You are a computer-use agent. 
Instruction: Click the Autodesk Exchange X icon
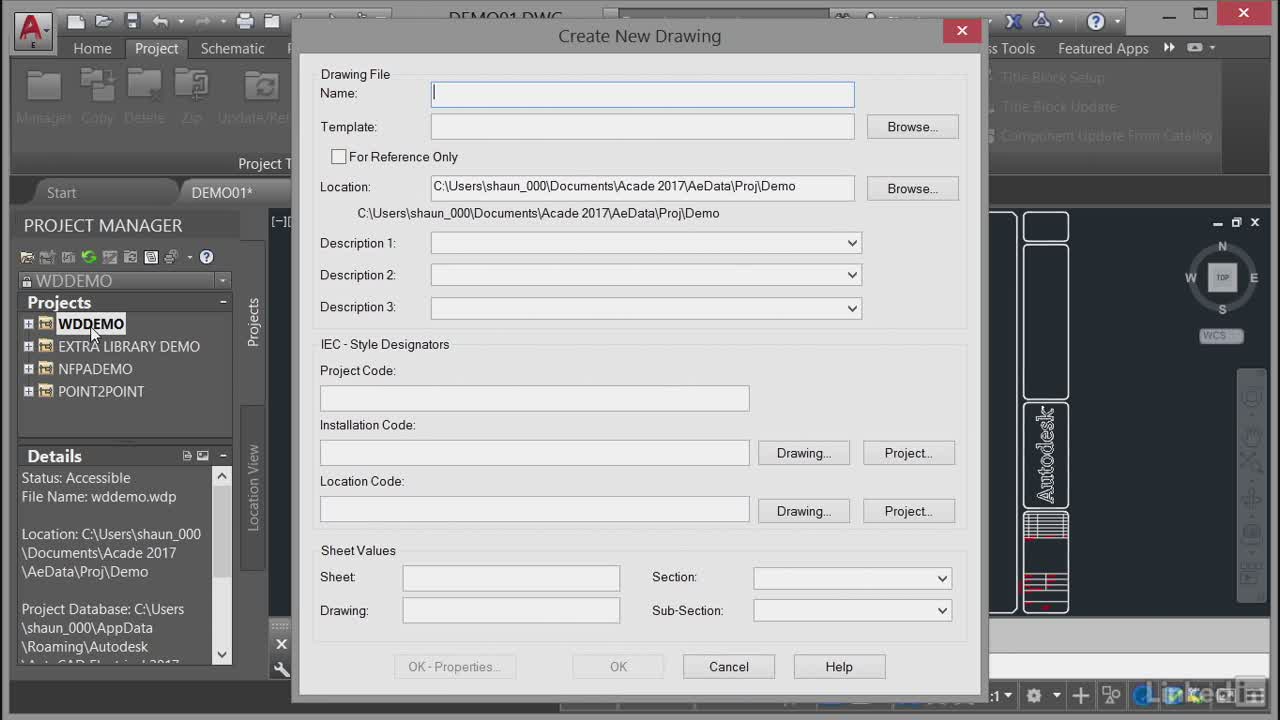pyautogui.click(x=1014, y=21)
